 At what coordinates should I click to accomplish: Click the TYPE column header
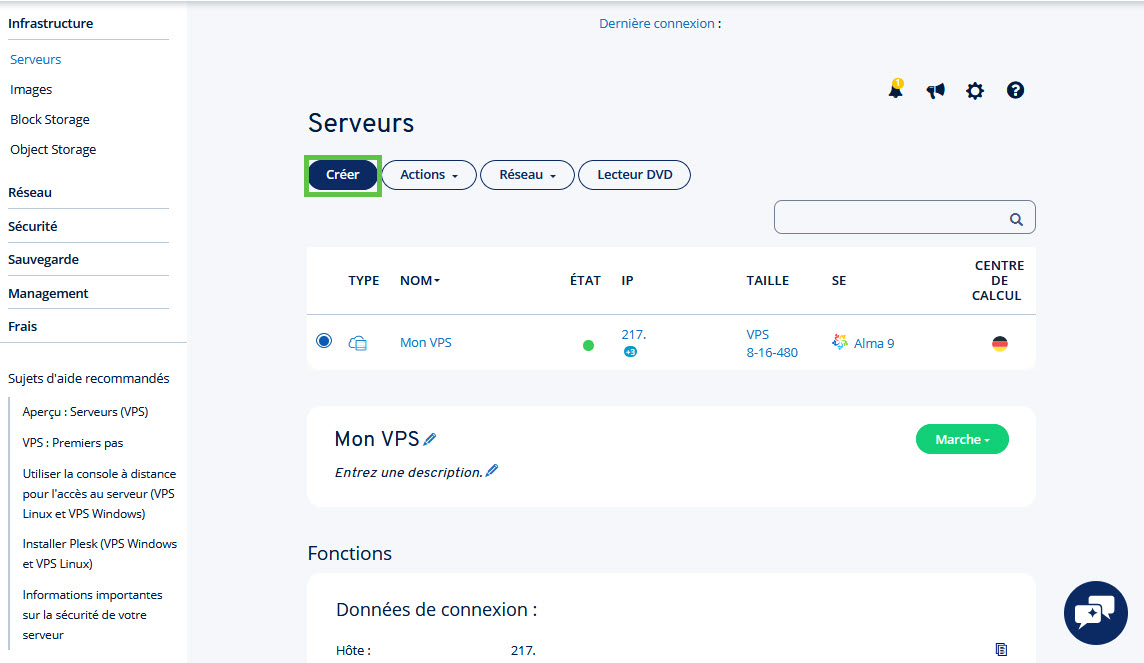tap(363, 281)
